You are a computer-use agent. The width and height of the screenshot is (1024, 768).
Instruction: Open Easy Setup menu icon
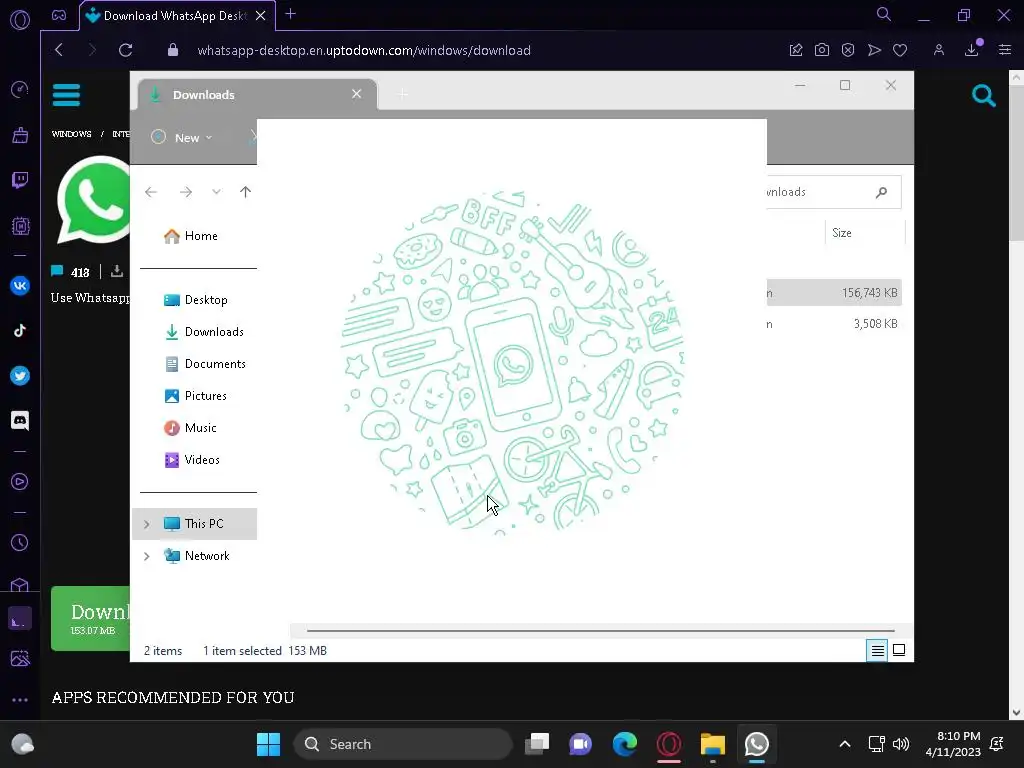[x=1004, y=50]
